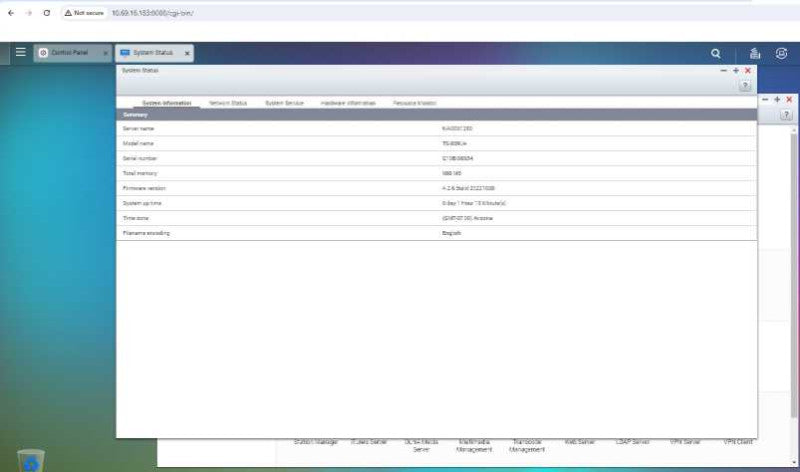Open LDAP Server in Control Panel
The height and width of the screenshot is (472, 800).
coord(632,442)
